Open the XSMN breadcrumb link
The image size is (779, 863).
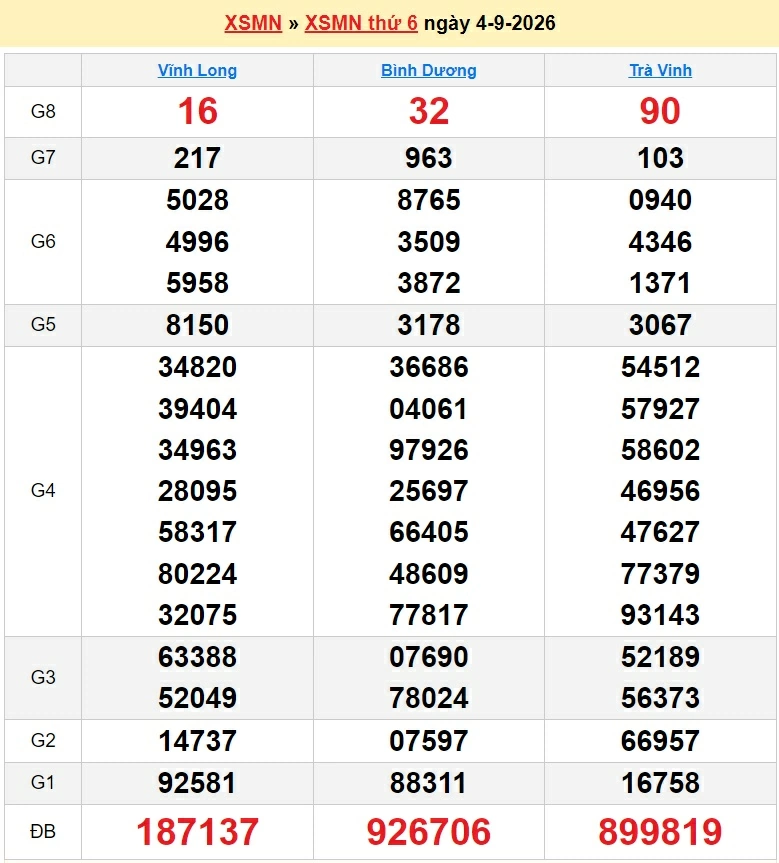(253, 23)
